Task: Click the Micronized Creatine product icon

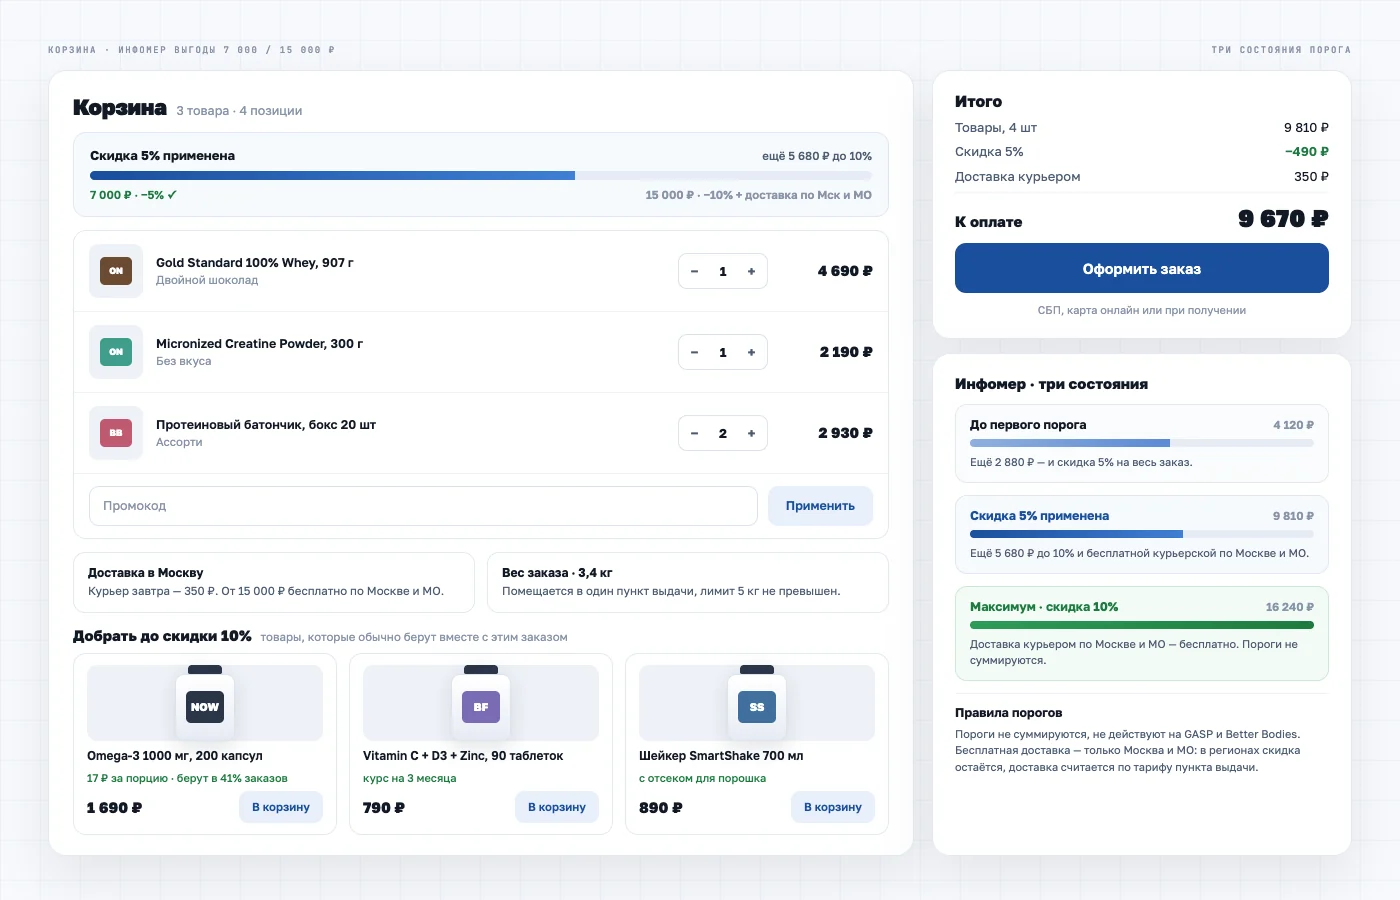Action: (x=116, y=352)
